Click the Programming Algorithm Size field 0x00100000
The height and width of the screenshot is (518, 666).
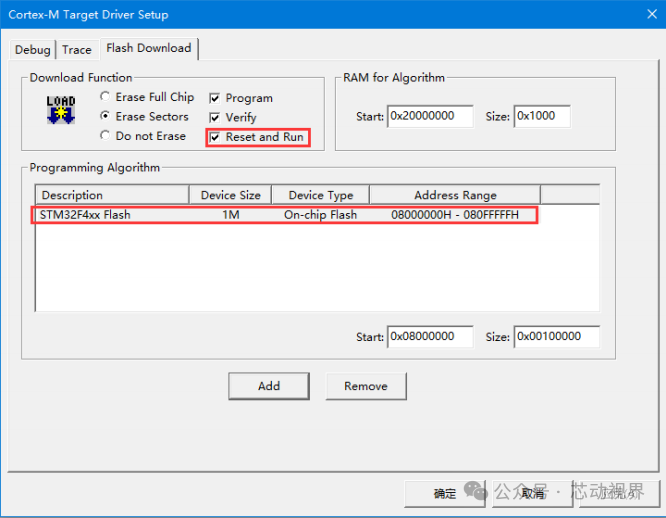557,337
